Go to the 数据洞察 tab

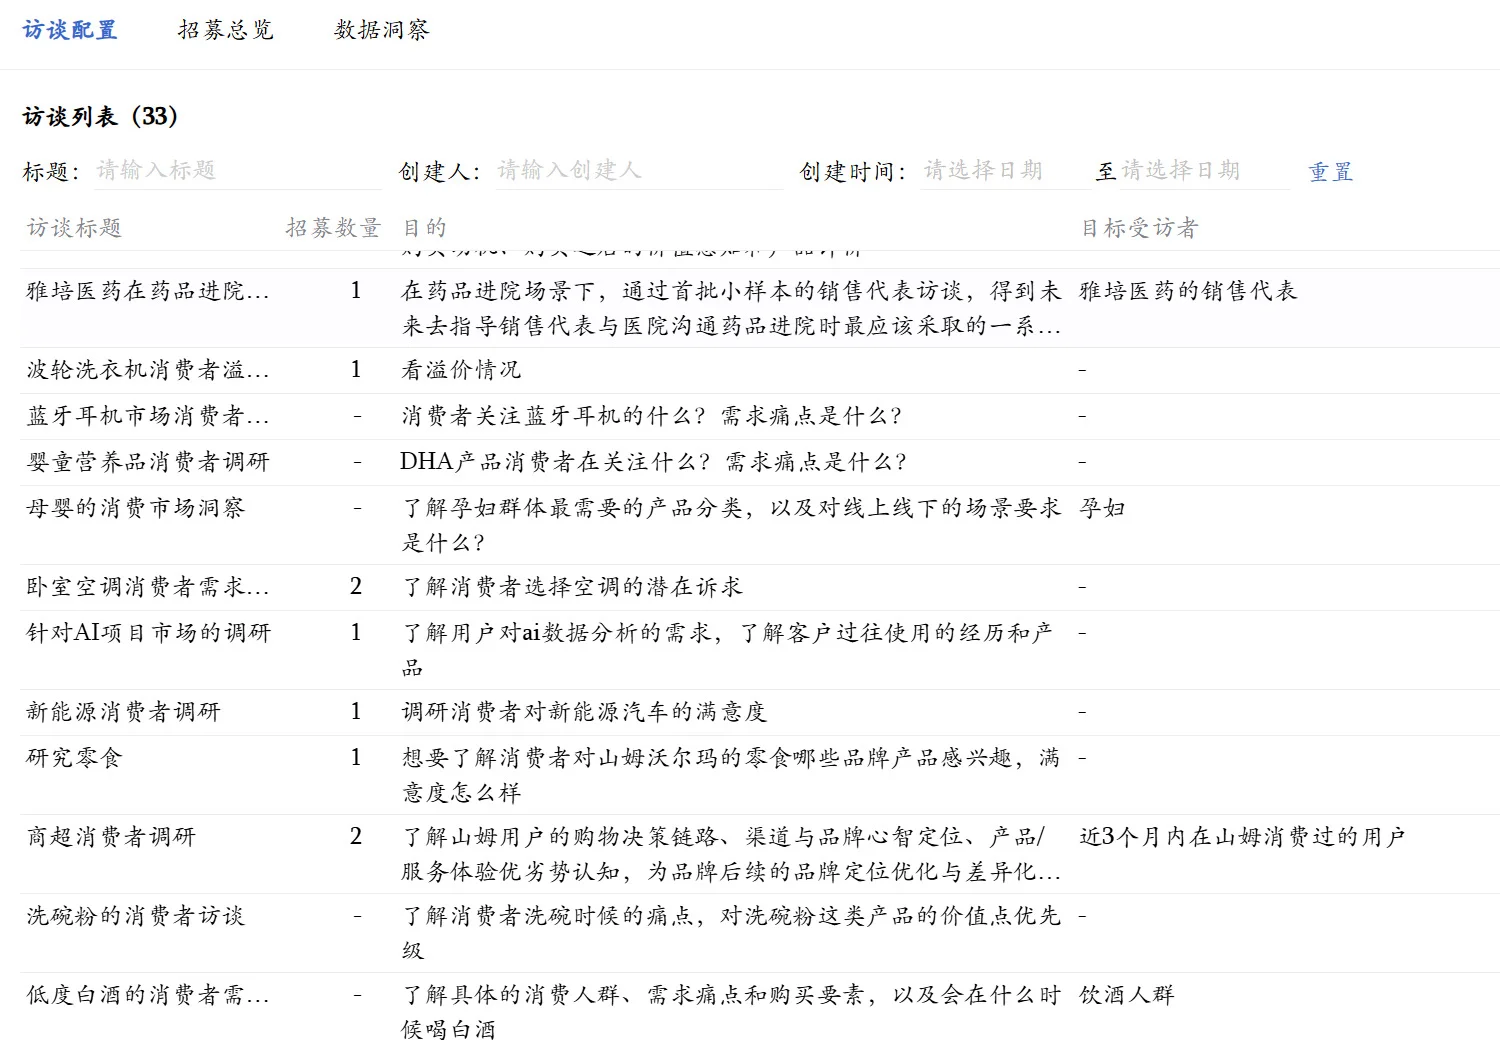click(x=382, y=30)
